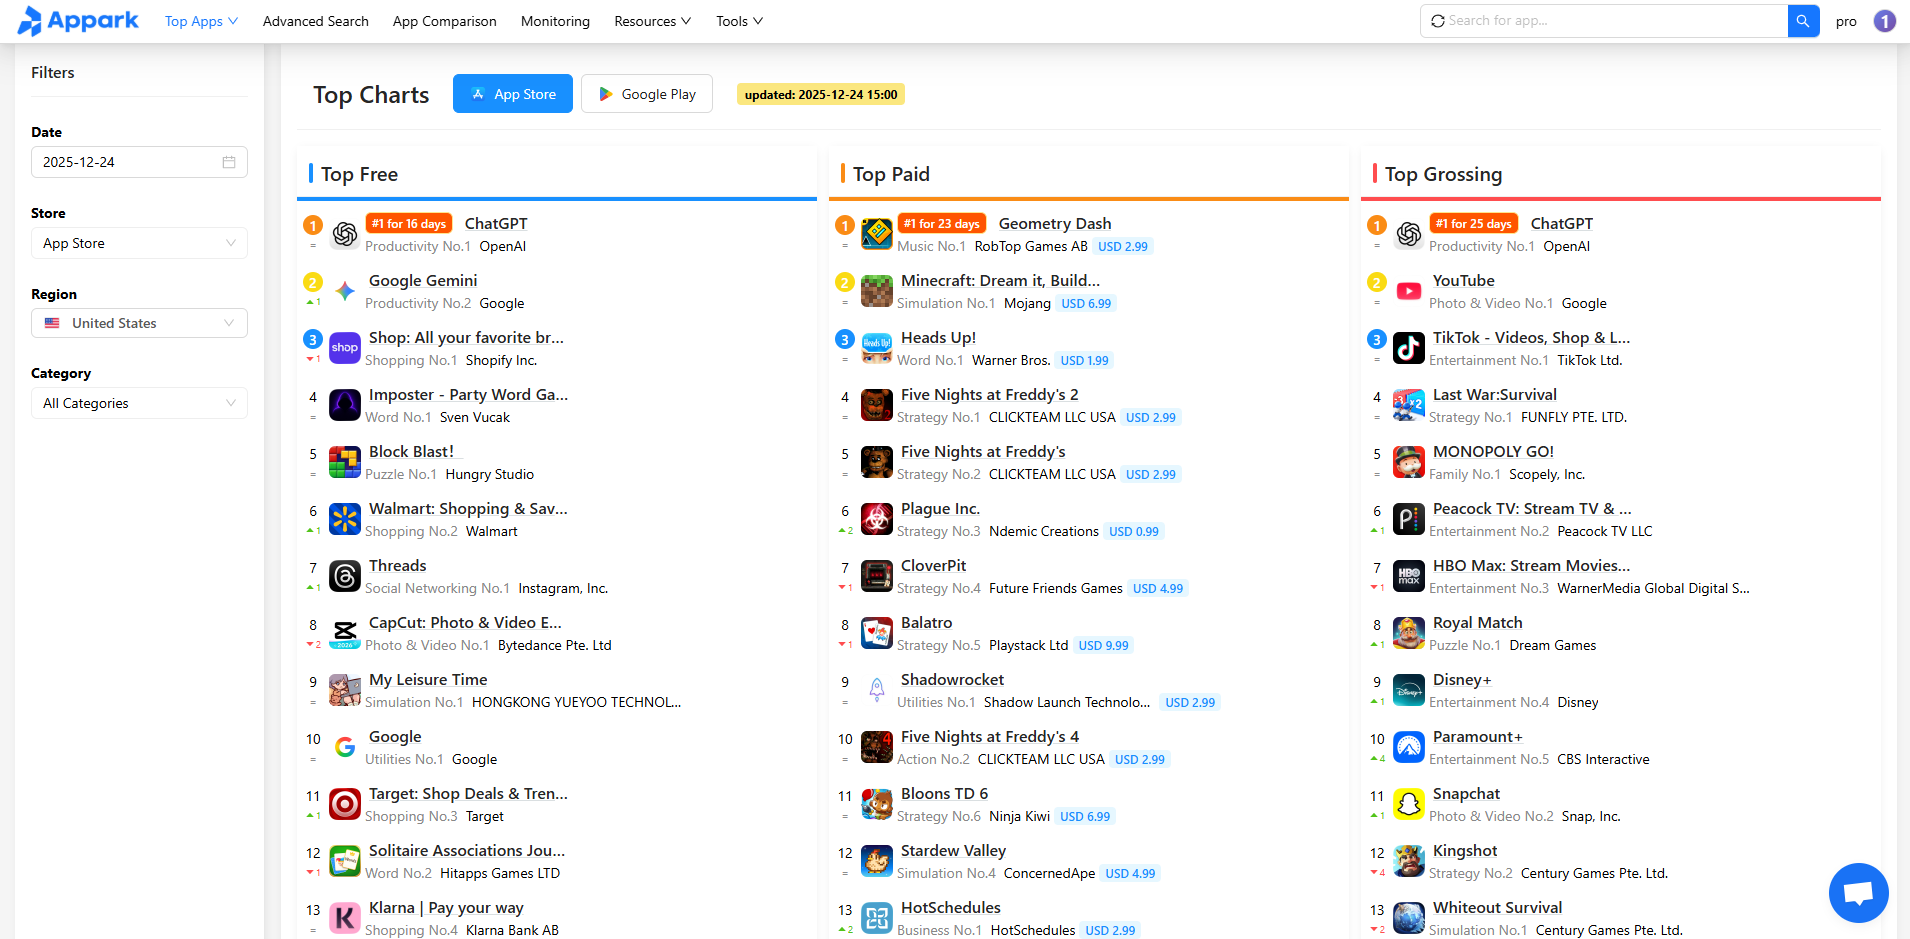
Task: Open the Minecraft app title link
Action: (x=1000, y=281)
